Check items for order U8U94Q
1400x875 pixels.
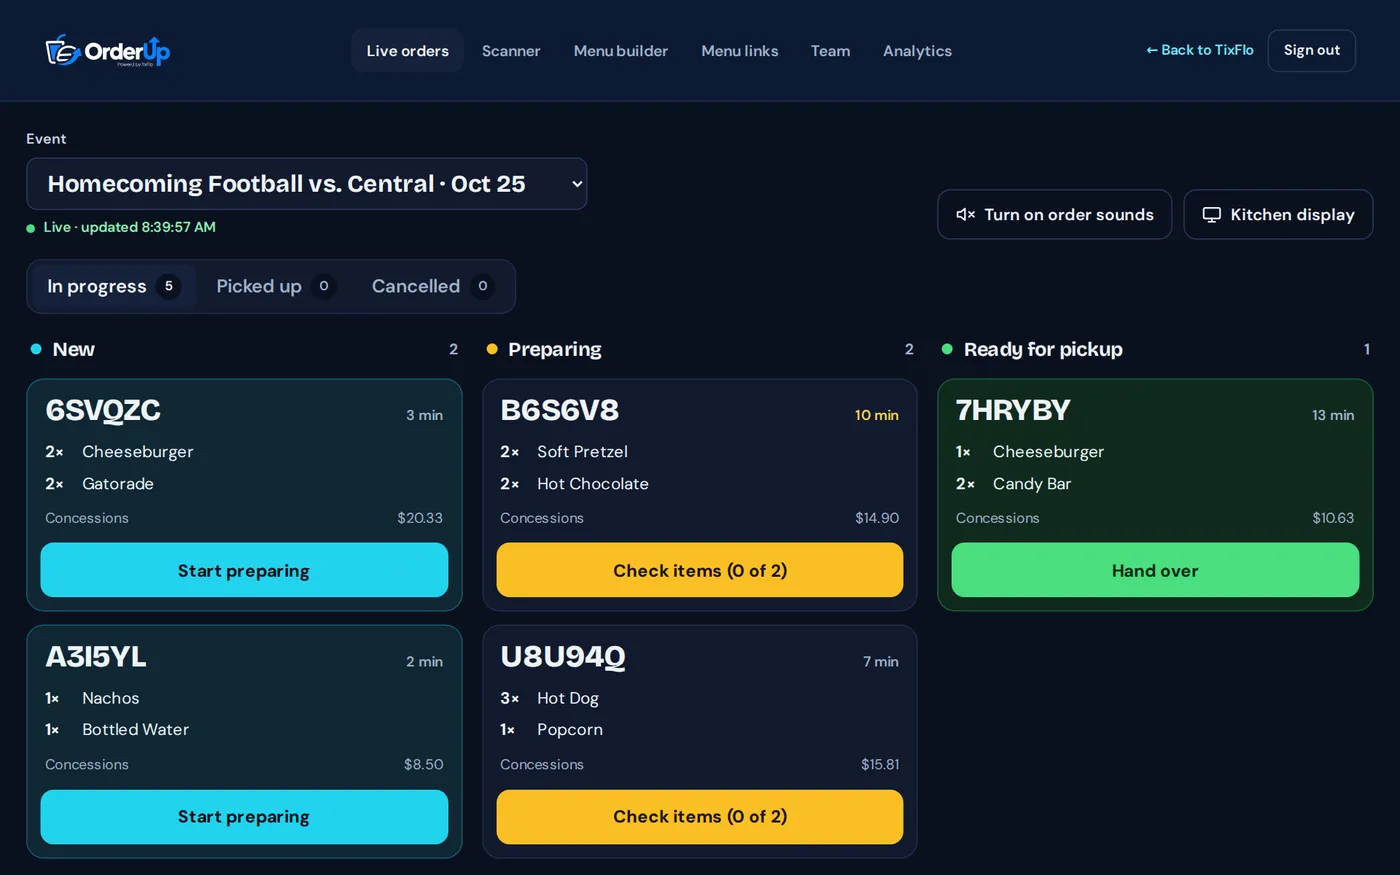coord(700,817)
